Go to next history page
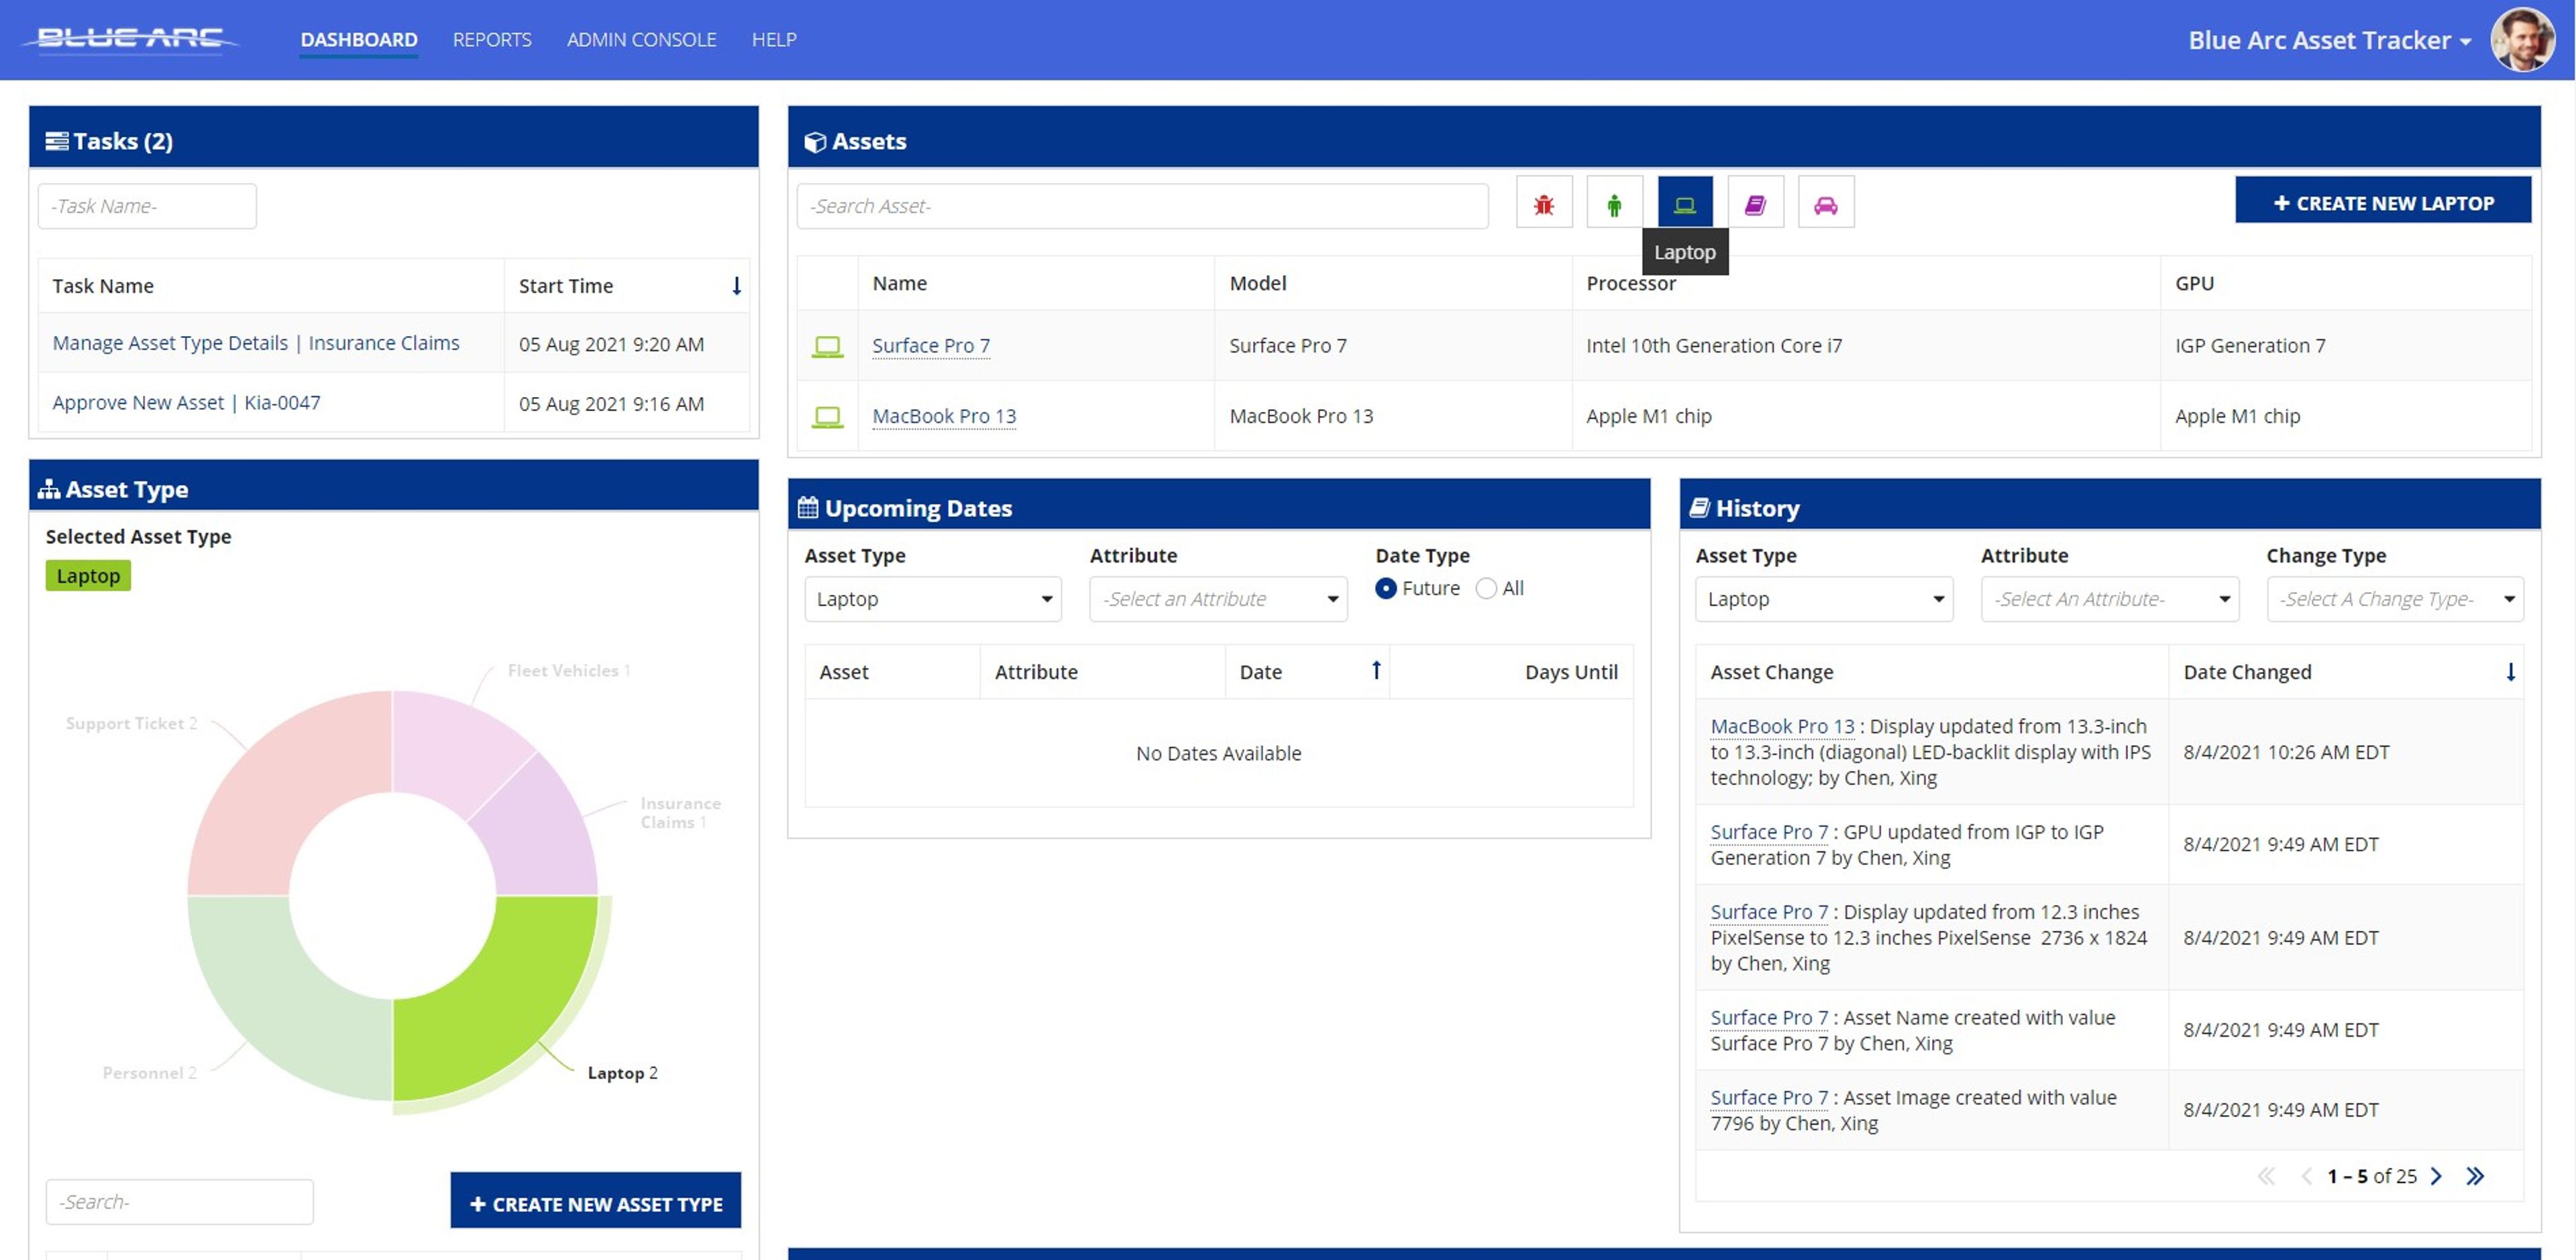Image resolution: width=2576 pixels, height=1260 pixels. click(2437, 1176)
